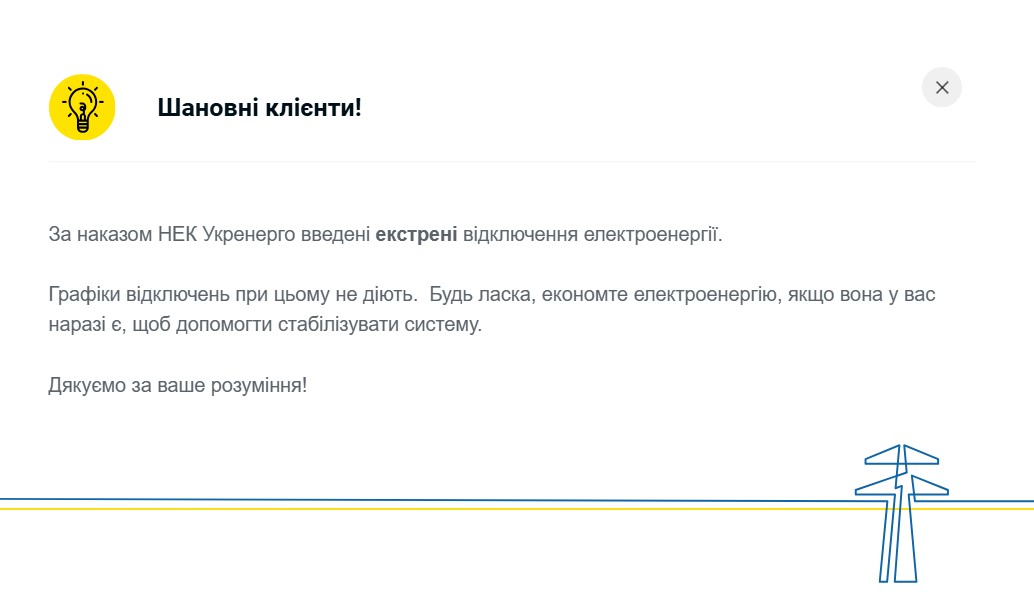
Task: Click 'Дякуємо за ваше розуміння!' line
Action: tap(177, 384)
